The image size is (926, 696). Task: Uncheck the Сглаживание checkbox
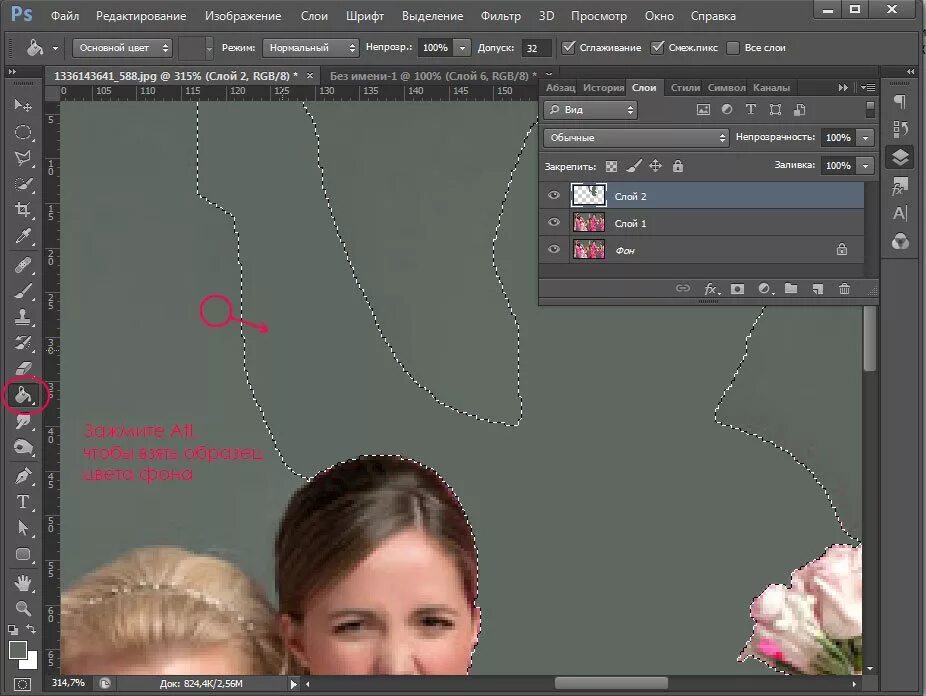tap(569, 48)
